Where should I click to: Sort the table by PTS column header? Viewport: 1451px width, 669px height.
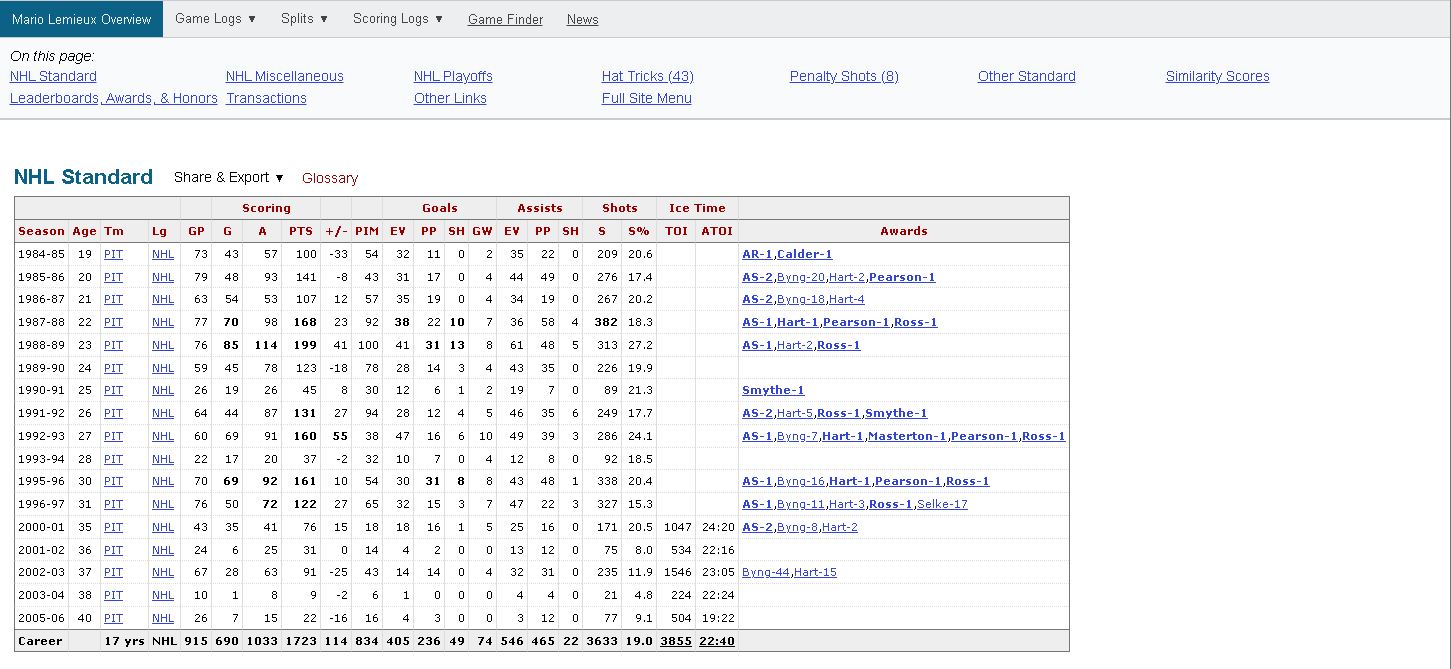click(x=300, y=231)
